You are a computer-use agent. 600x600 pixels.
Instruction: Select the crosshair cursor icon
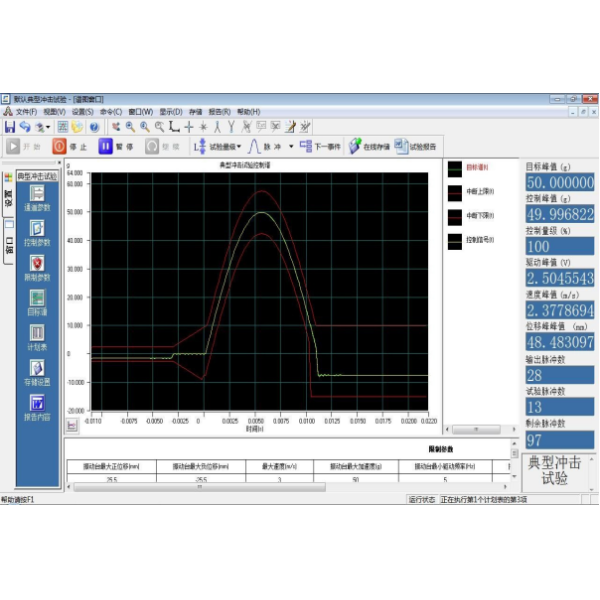click(x=189, y=127)
